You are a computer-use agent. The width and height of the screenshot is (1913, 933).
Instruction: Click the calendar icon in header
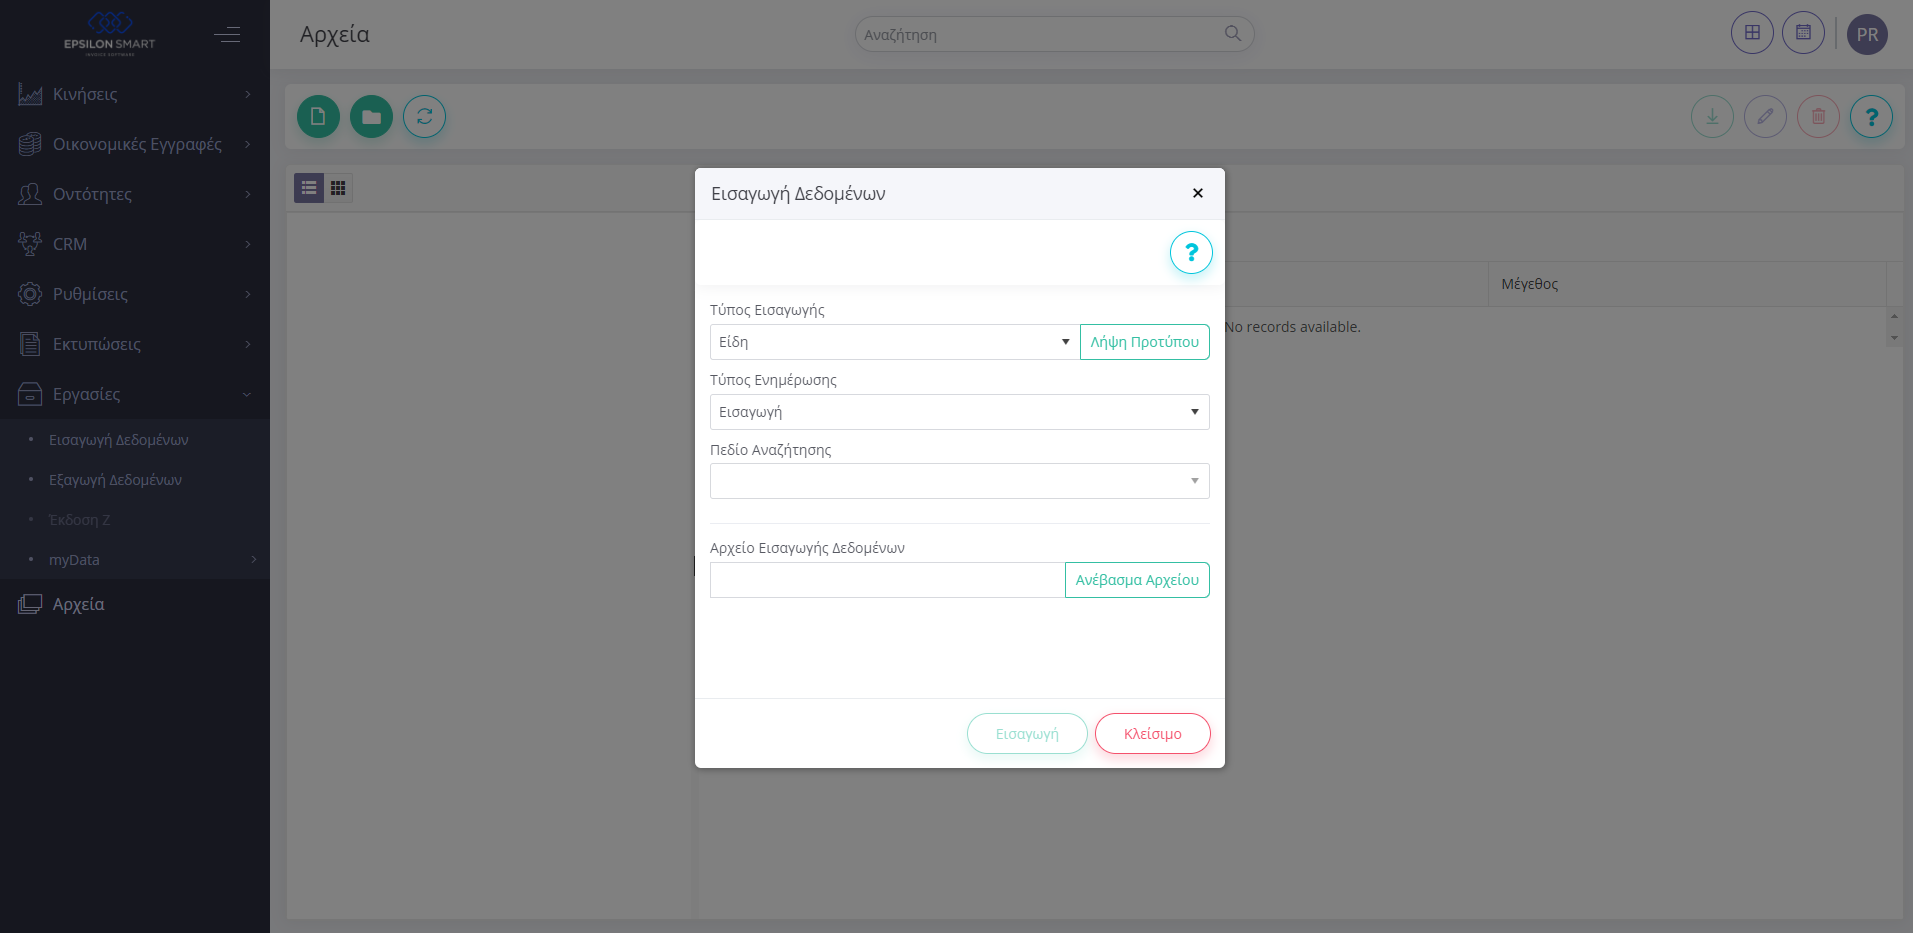(1803, 33)
